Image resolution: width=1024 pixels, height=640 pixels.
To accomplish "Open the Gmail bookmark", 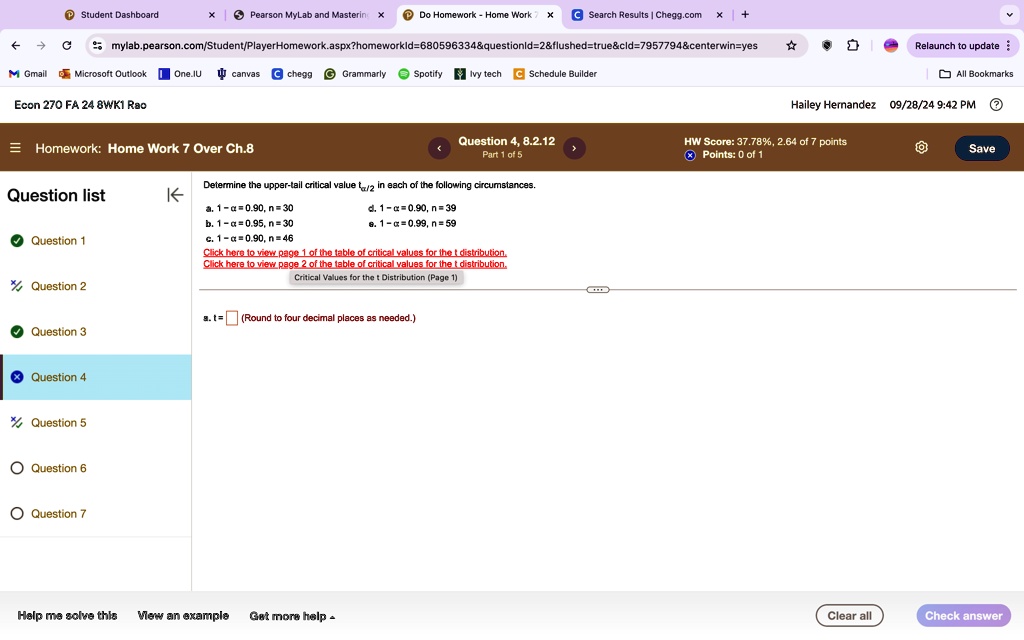I will tap(27, 74).
